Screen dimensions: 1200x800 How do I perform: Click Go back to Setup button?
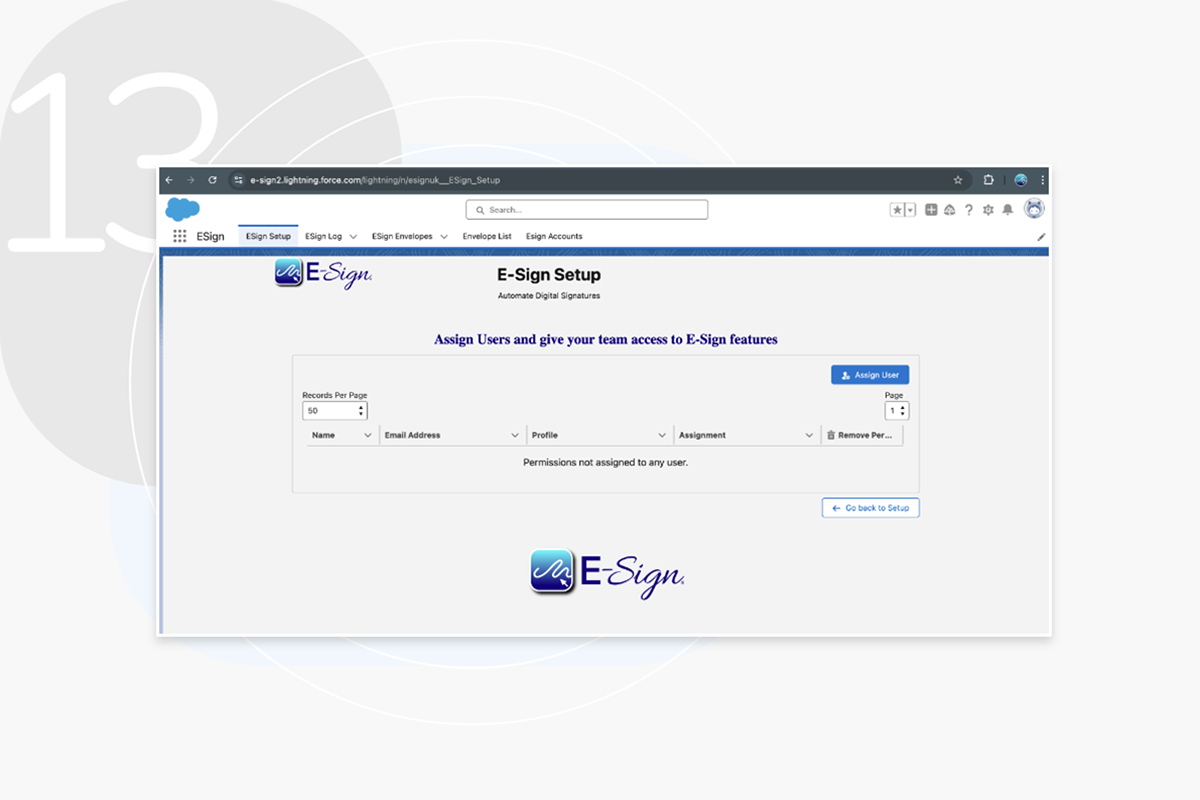tap(870, 508)
